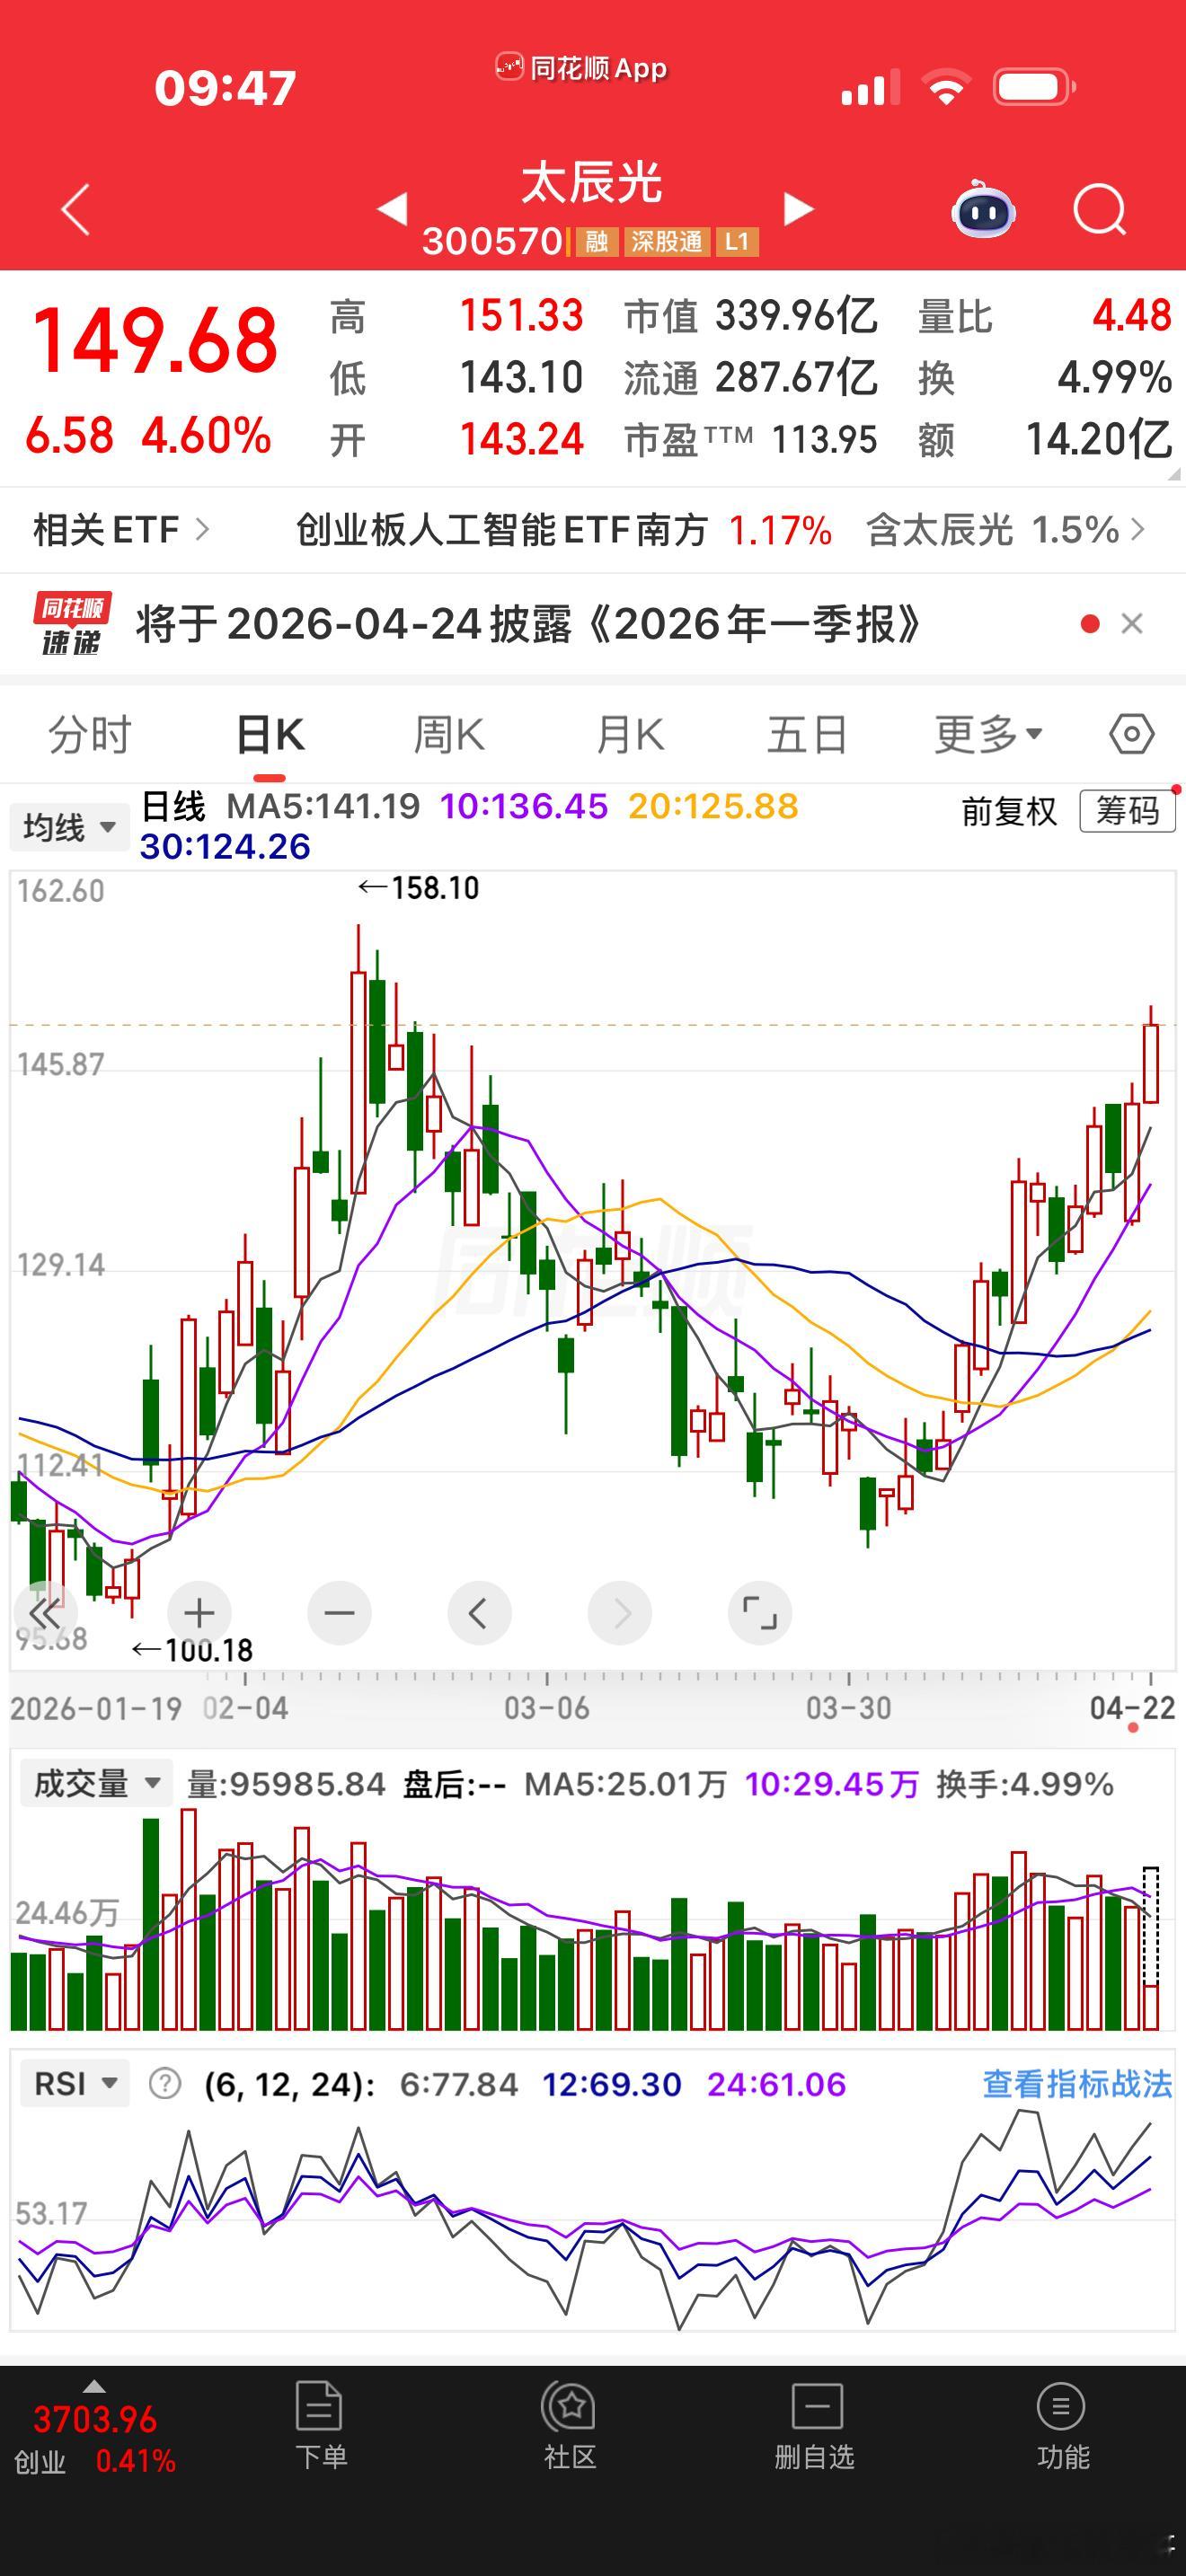
Task: Open chart settings hexagon icon
Action: 1131,735
